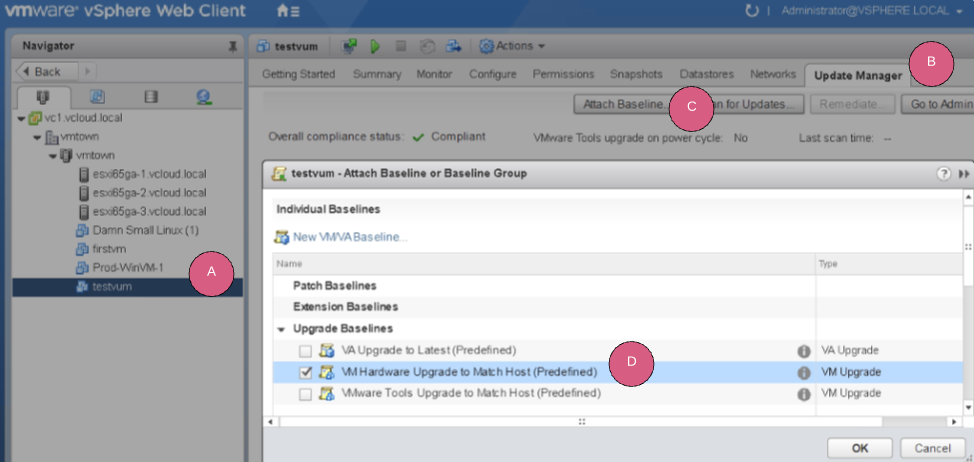Screen dimensions: 974x462
Task: Click the power off square icon
Action: [x=401, y=46]
